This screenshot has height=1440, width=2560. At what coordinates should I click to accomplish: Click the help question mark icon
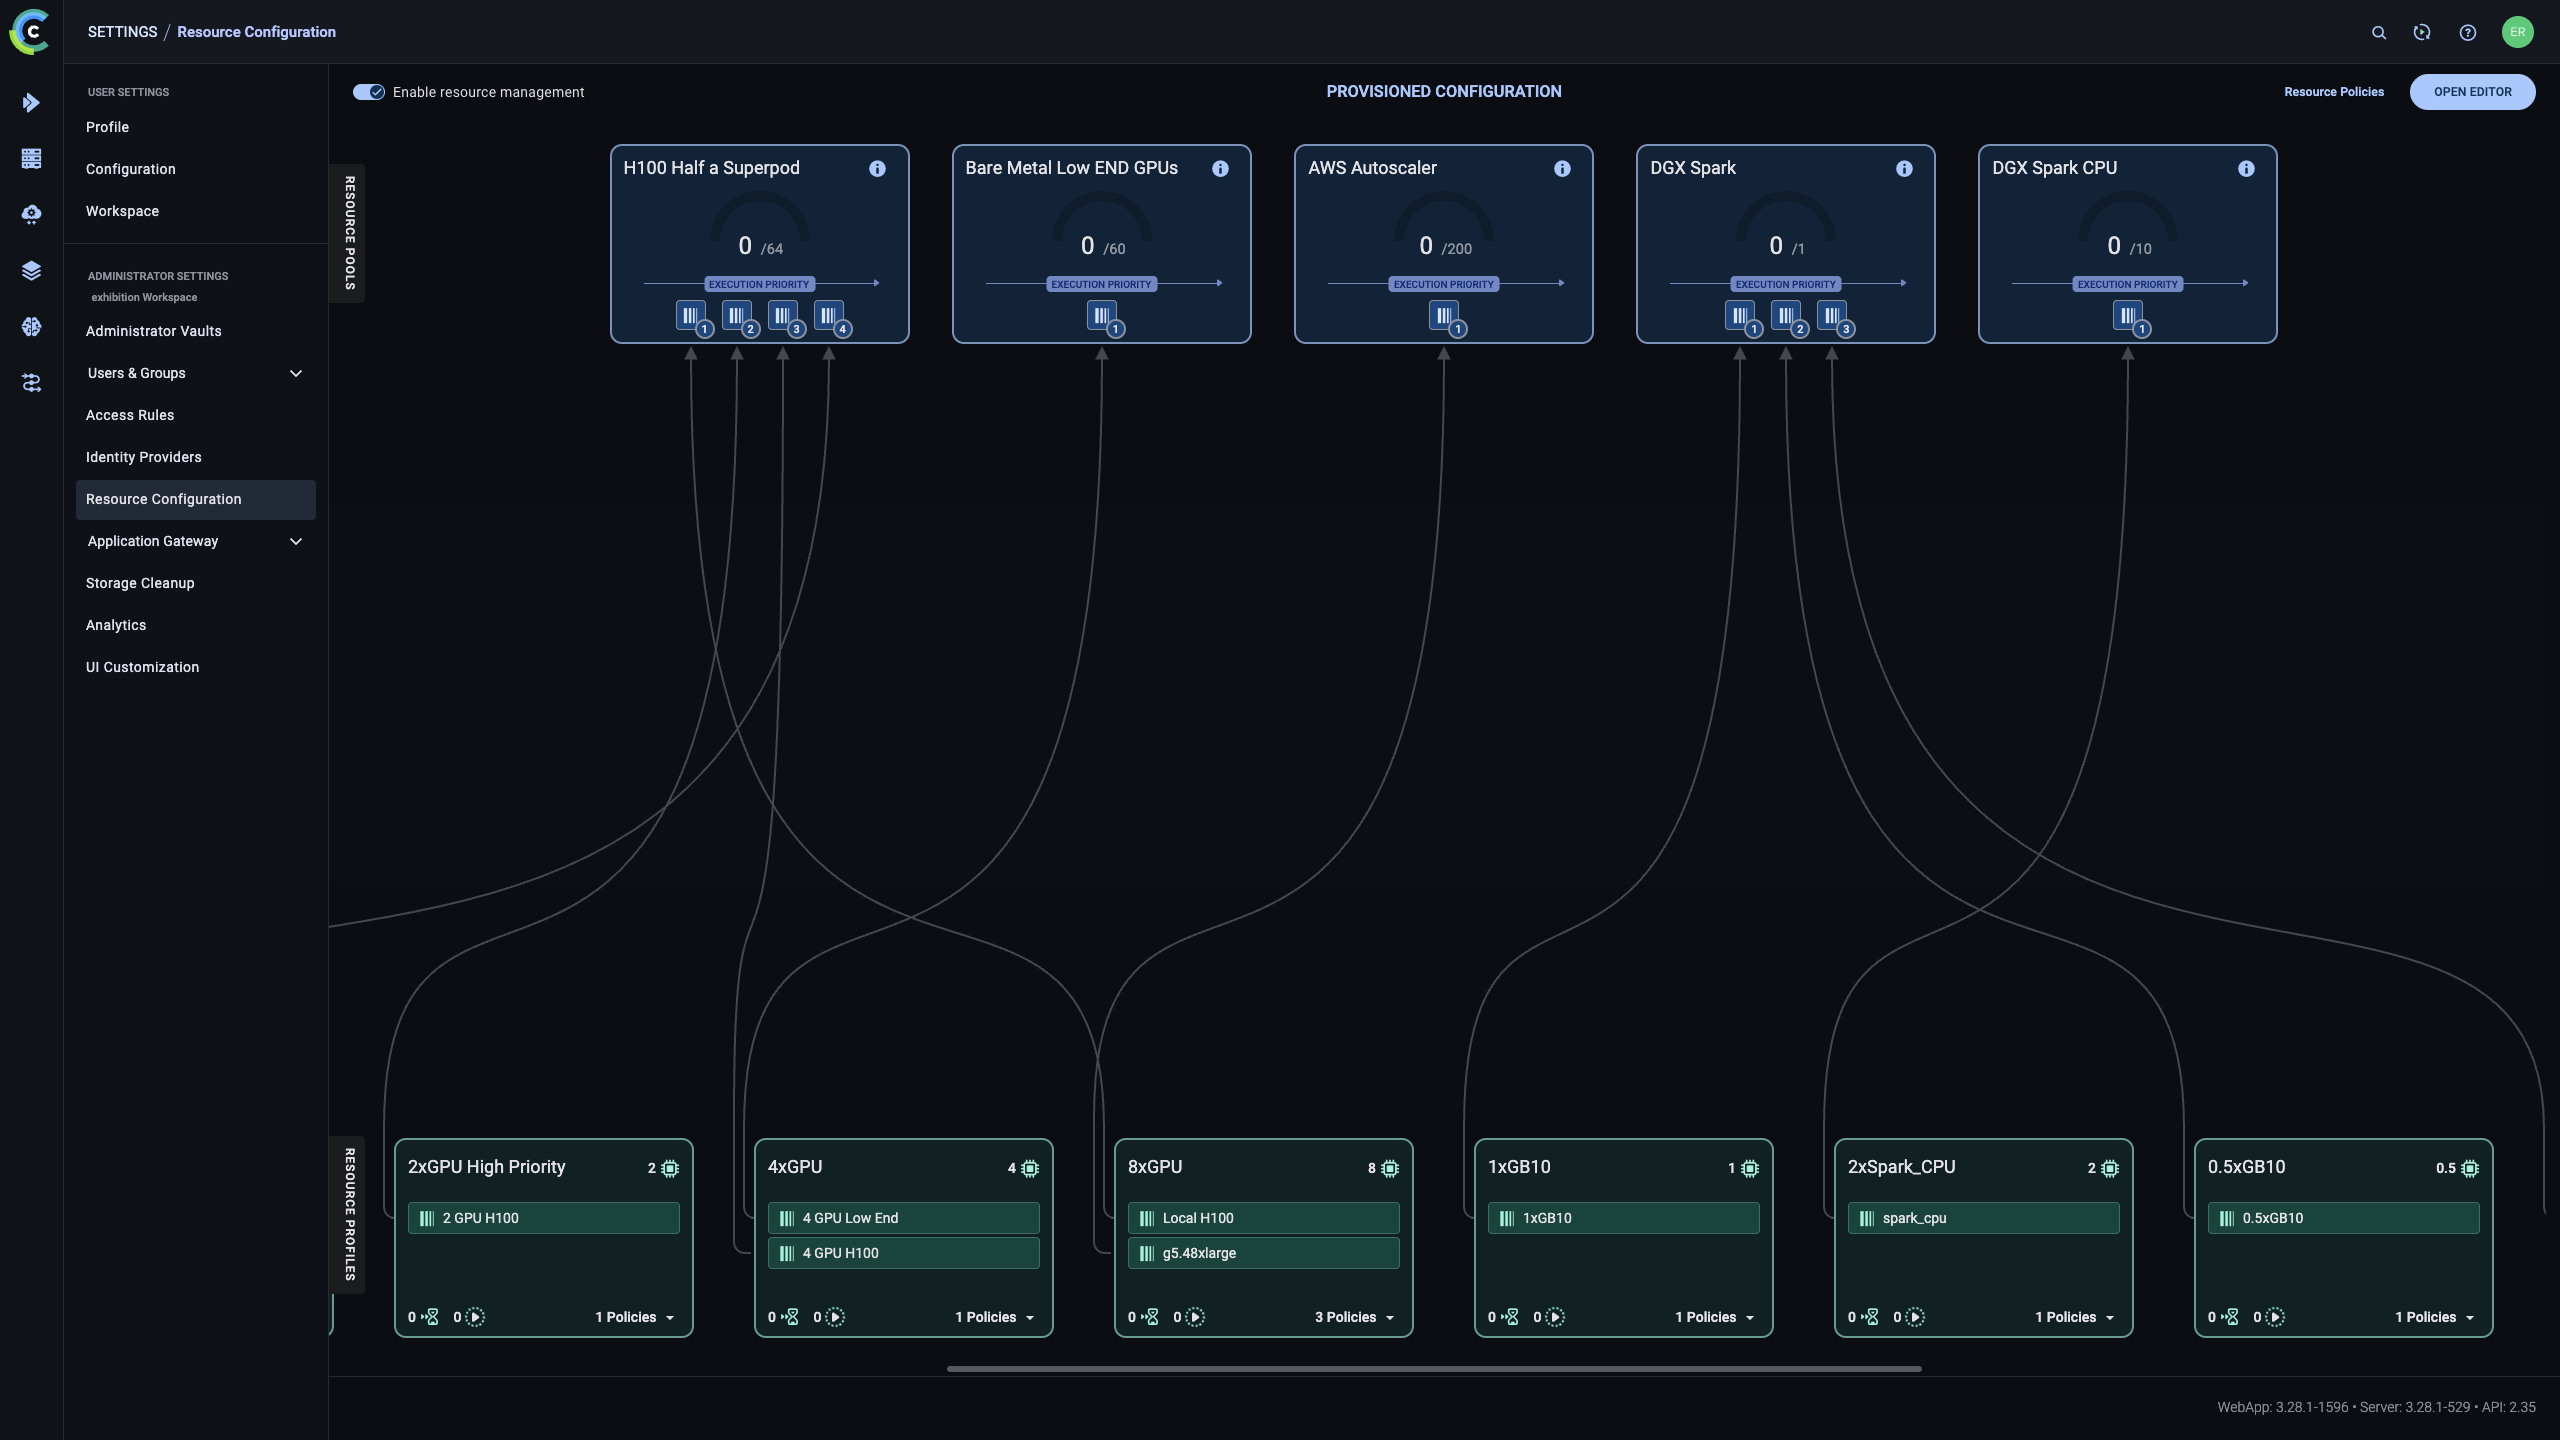[2468, 32]
